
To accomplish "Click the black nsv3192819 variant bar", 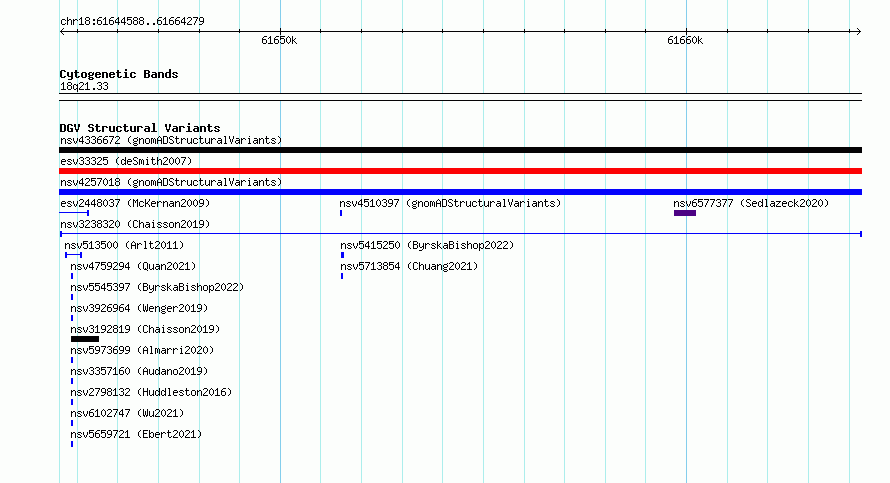I will (85, 339).
